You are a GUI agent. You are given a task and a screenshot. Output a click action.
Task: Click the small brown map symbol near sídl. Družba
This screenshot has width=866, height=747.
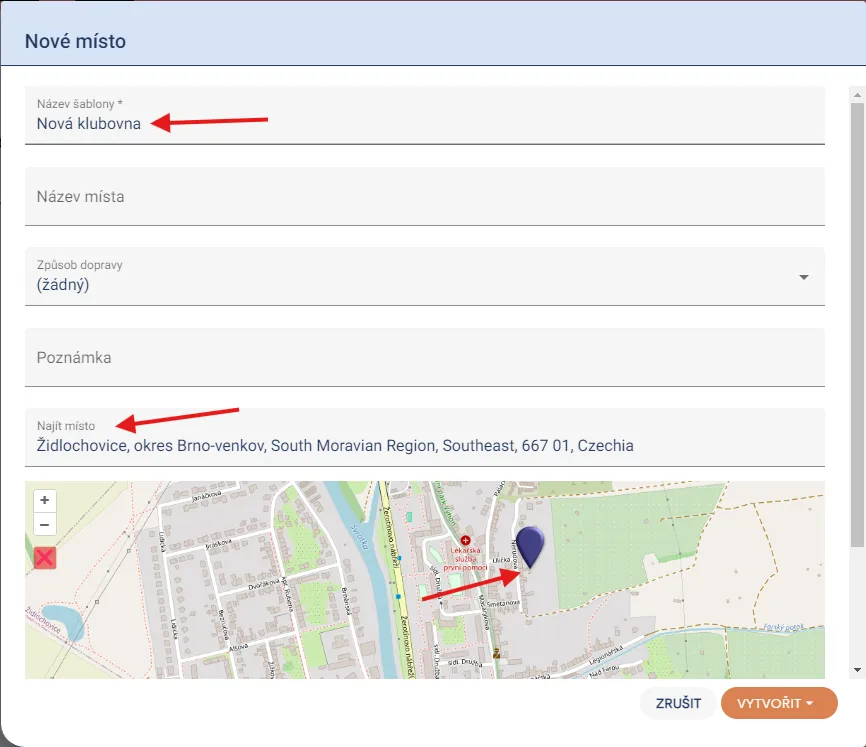[497, 653]
